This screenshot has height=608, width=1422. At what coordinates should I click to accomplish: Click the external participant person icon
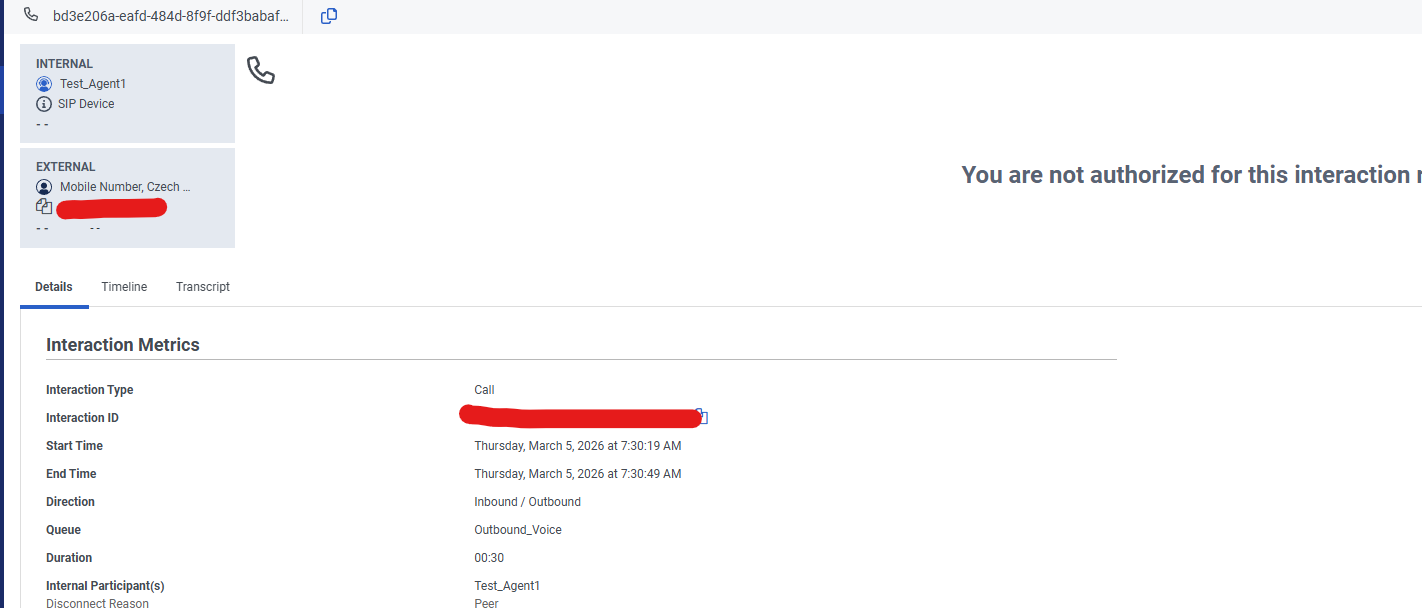pos(44,187)
